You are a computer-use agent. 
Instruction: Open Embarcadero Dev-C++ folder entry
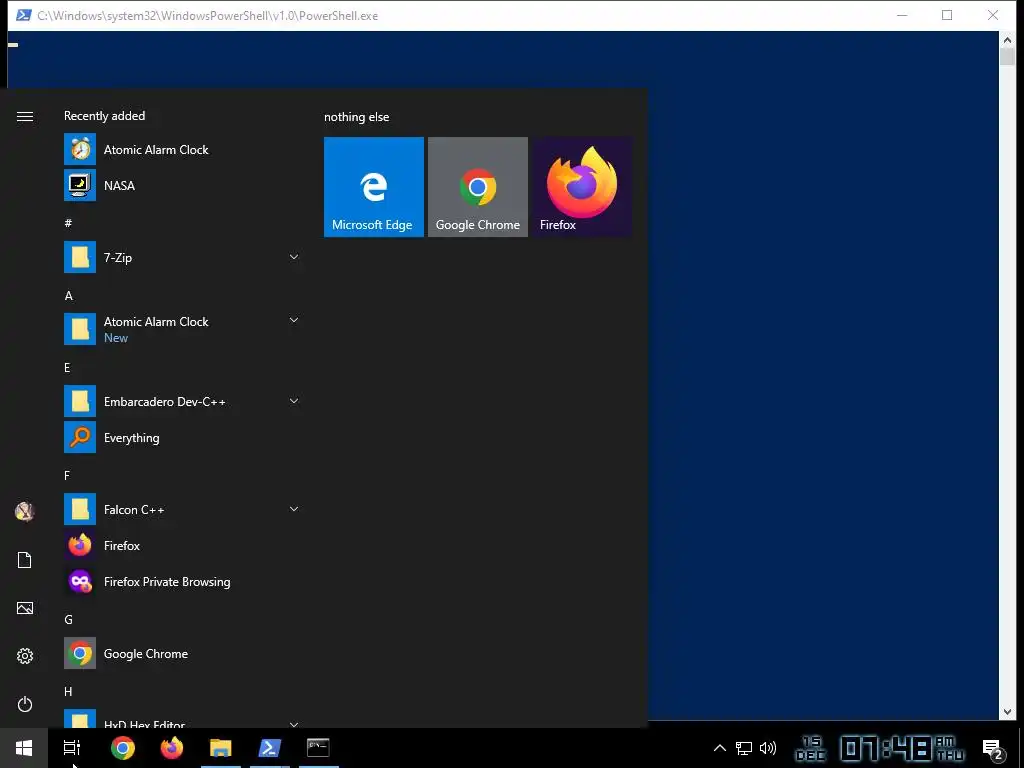pos(182,401)
